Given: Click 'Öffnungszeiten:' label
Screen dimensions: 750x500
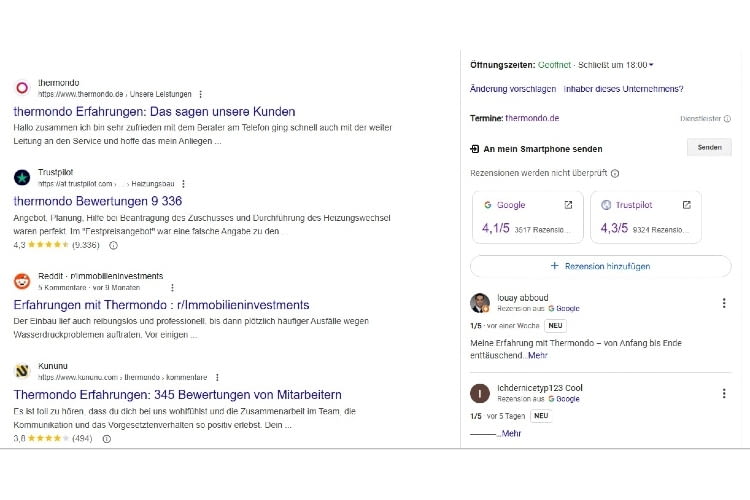Looking at the screenshot, I should 503,65.
